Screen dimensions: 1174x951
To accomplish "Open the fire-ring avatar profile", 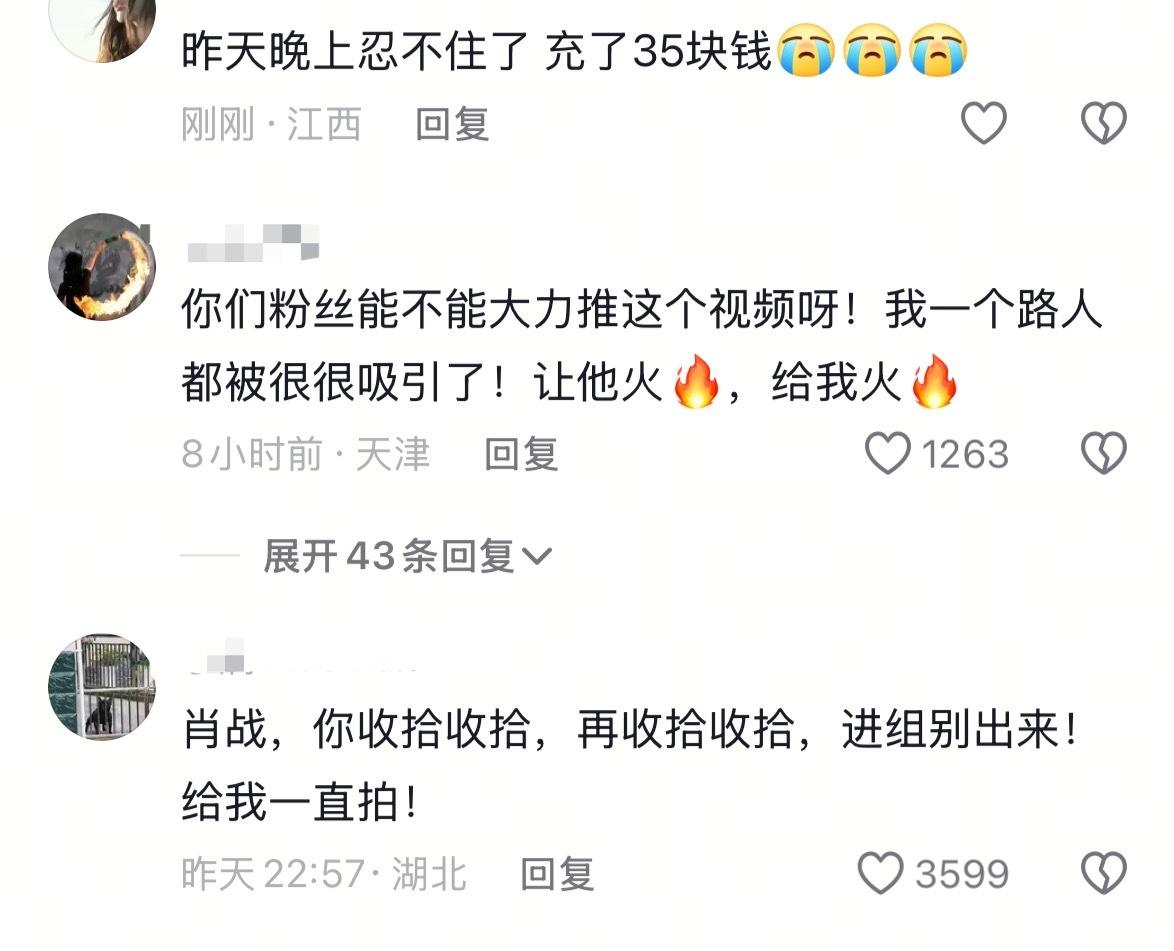I will (102, 267).
